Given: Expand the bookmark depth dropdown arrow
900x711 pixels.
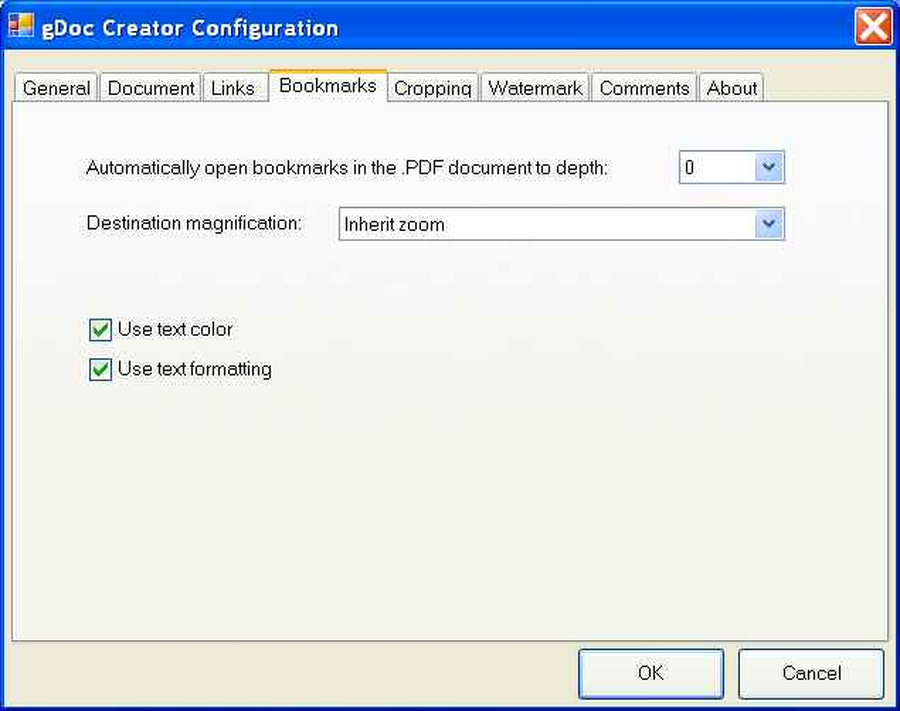Looking at the screenshot, I should click(769, 167).
